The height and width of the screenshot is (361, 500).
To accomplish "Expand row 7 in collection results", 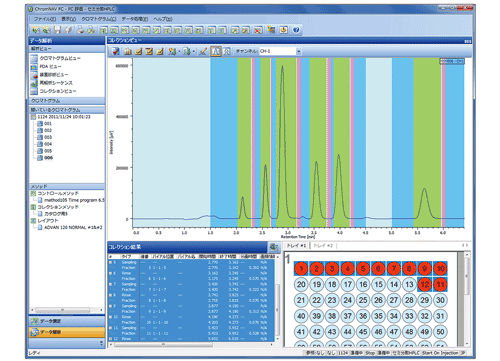I will [x=111, y=284].
